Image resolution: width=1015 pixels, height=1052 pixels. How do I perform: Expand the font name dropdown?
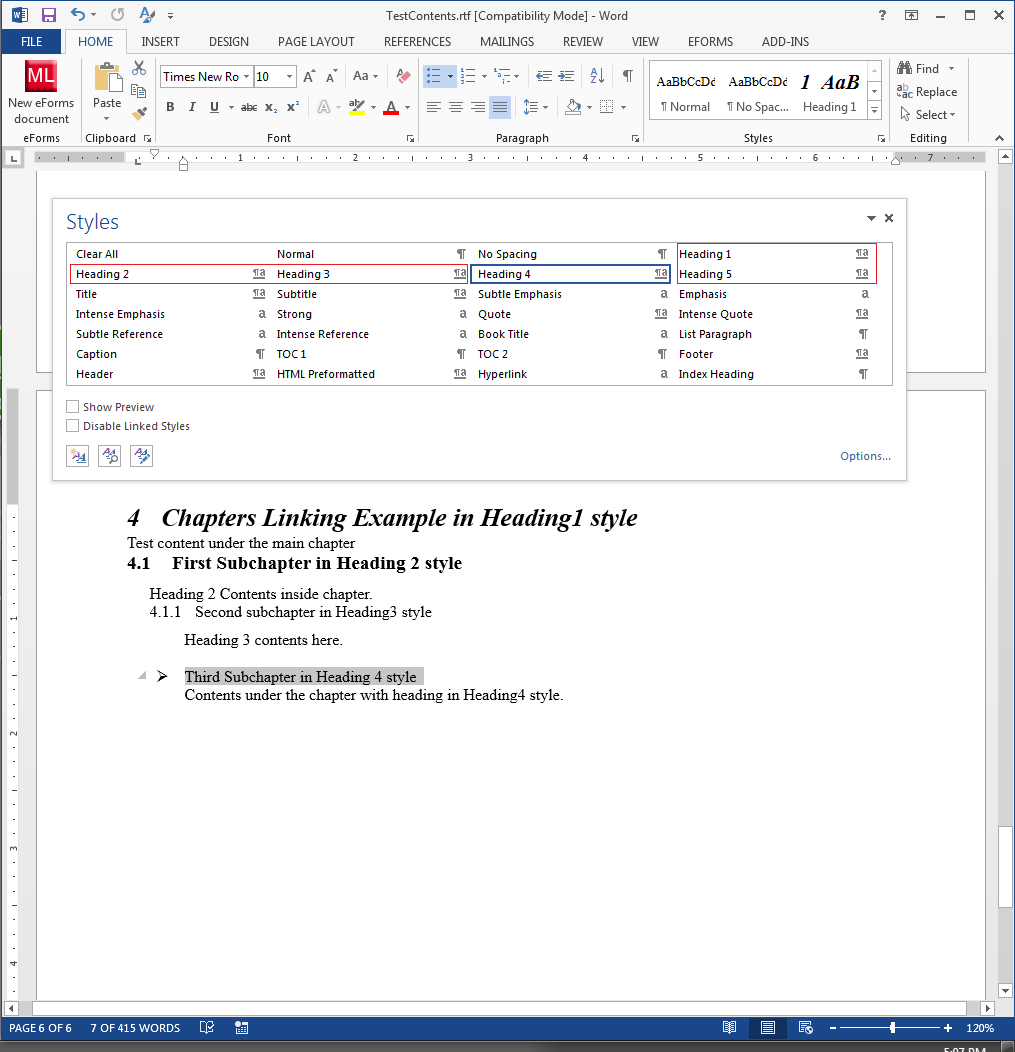(246, 77)
